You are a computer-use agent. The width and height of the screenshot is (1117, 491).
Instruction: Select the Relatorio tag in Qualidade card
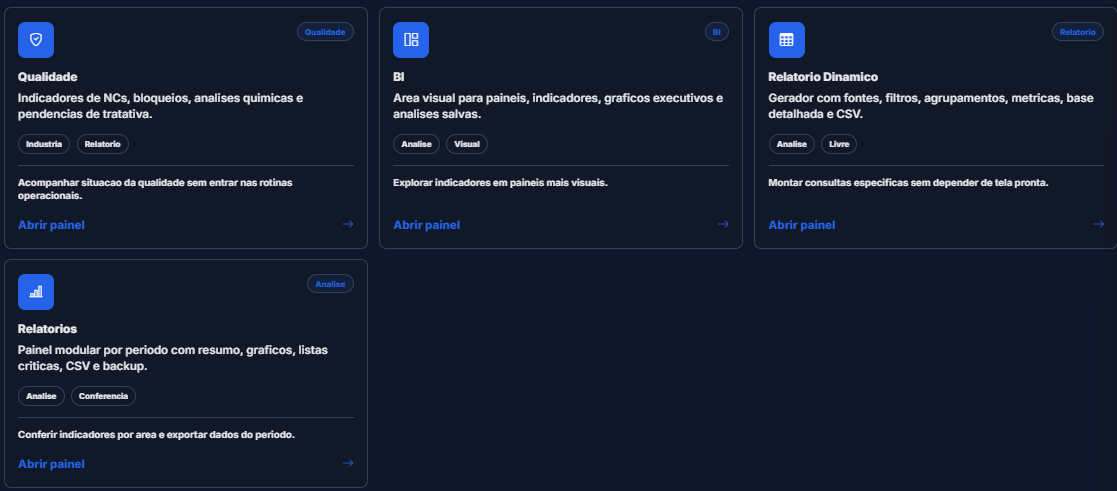(x=103, y=144)
